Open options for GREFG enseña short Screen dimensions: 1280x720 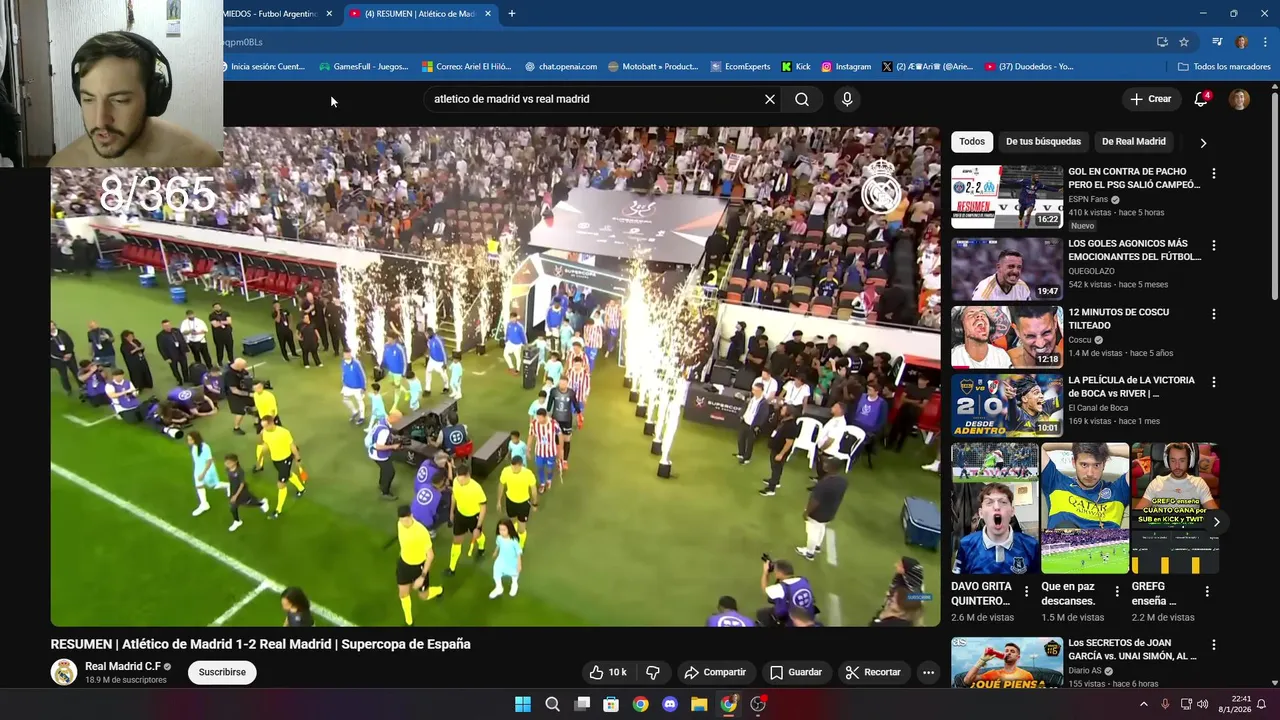coord(1207,591)
